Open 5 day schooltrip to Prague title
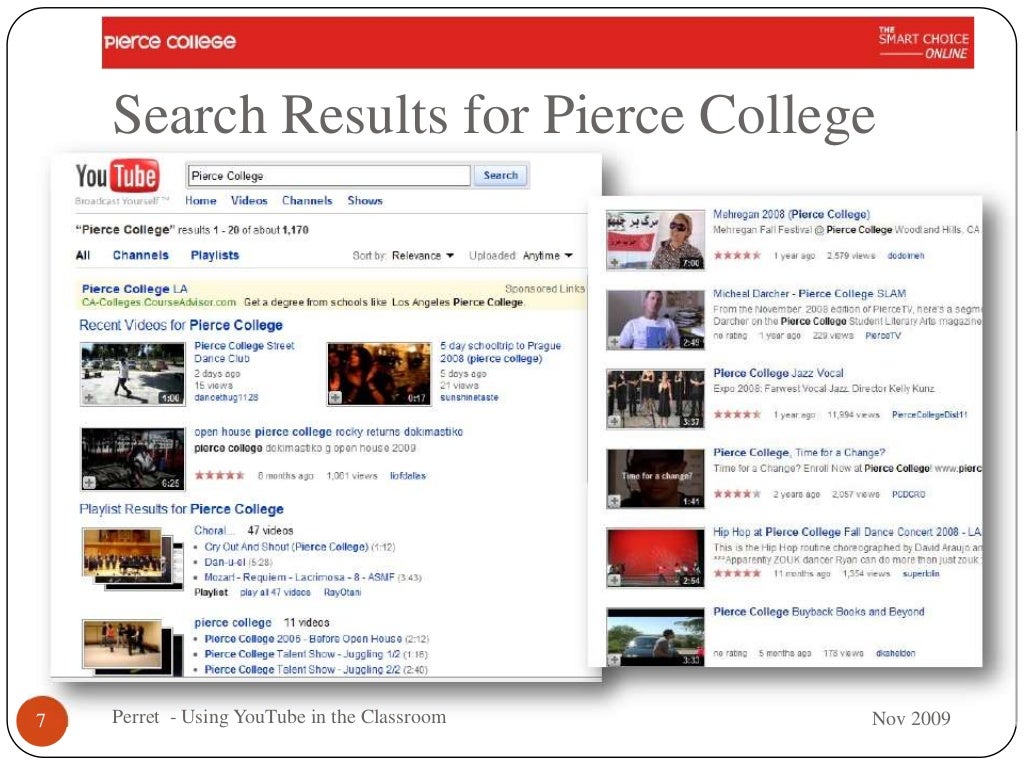This screenshot has height=768, width=1024. (x=500, y=352)
